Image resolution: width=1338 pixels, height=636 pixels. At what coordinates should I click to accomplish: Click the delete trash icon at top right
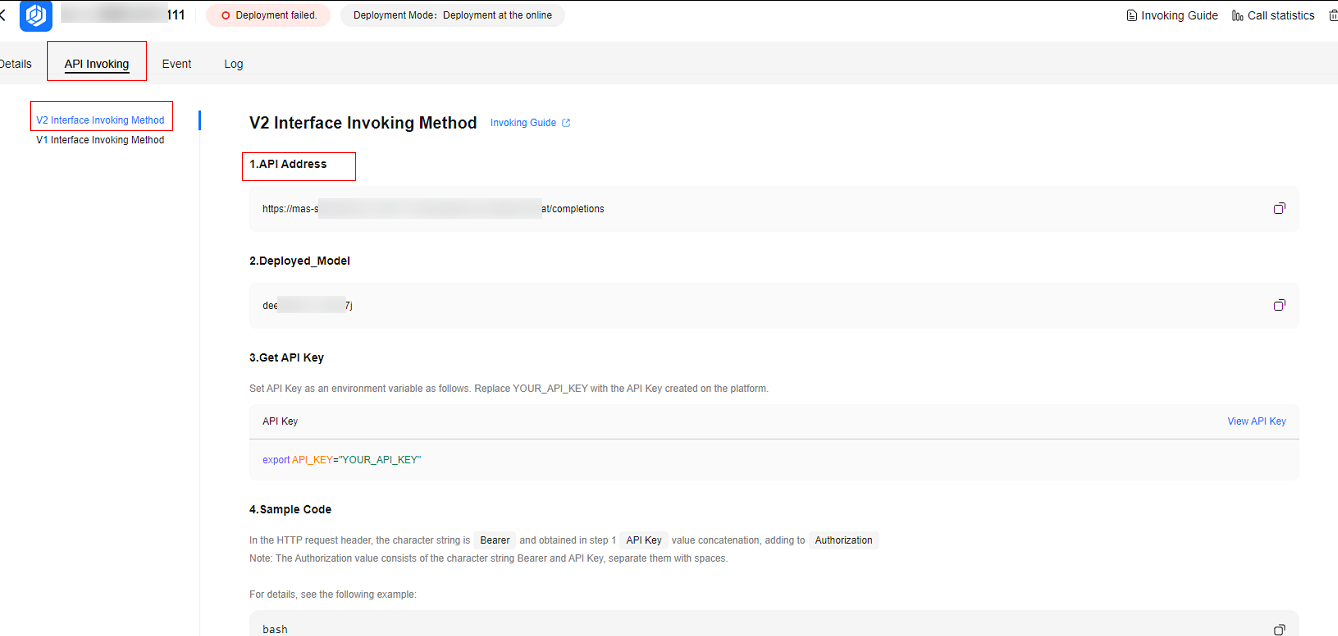1332,15
